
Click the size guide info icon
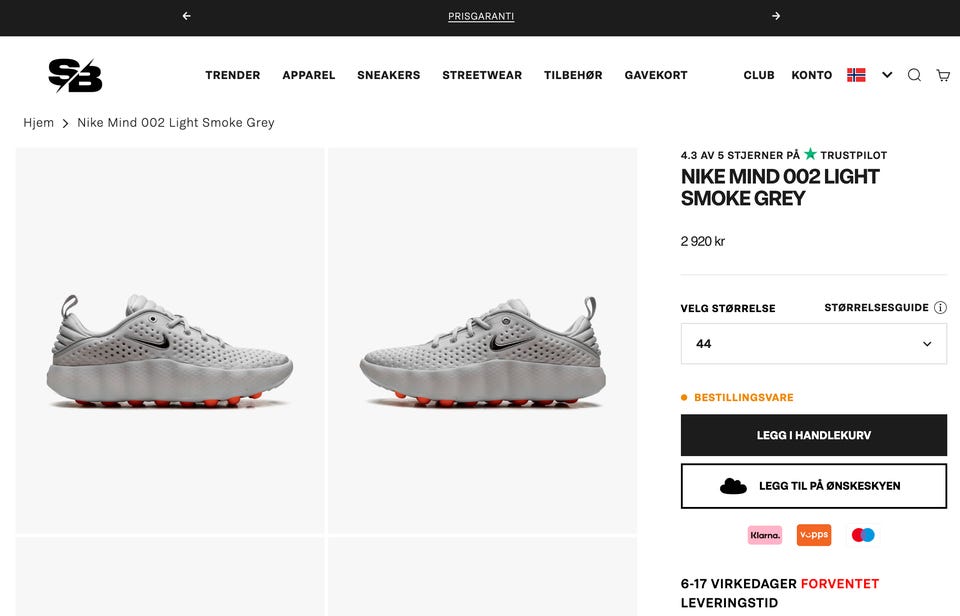(x=940, y=307)
